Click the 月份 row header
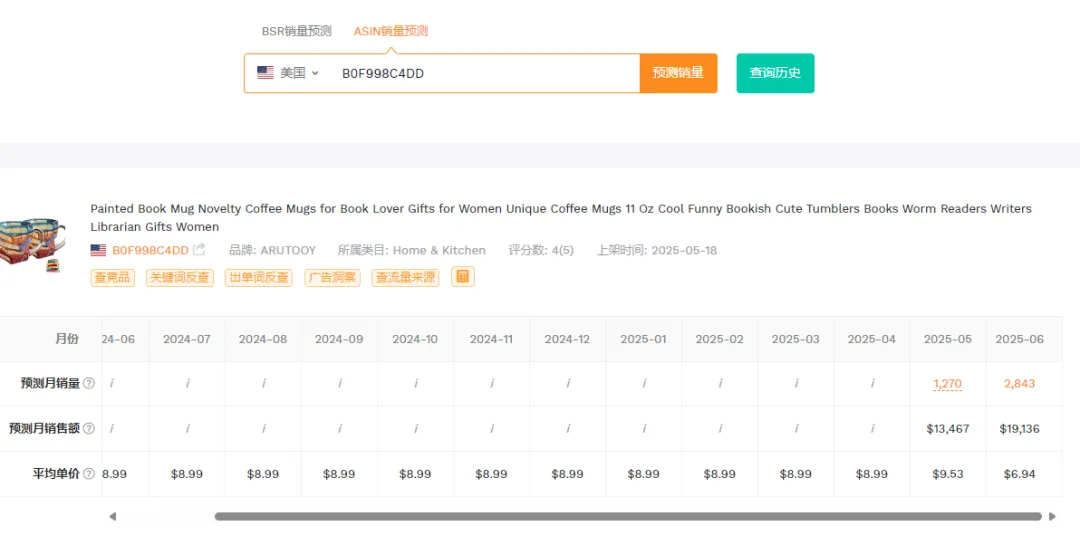The height and width of the screenshot is (545, 1080). pyautogui.click(x=67, y=339)
